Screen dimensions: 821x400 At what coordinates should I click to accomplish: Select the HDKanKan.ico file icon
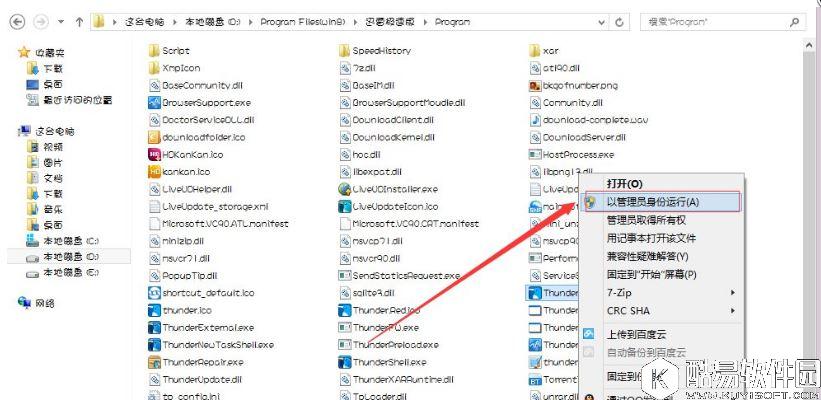[154, 154]
